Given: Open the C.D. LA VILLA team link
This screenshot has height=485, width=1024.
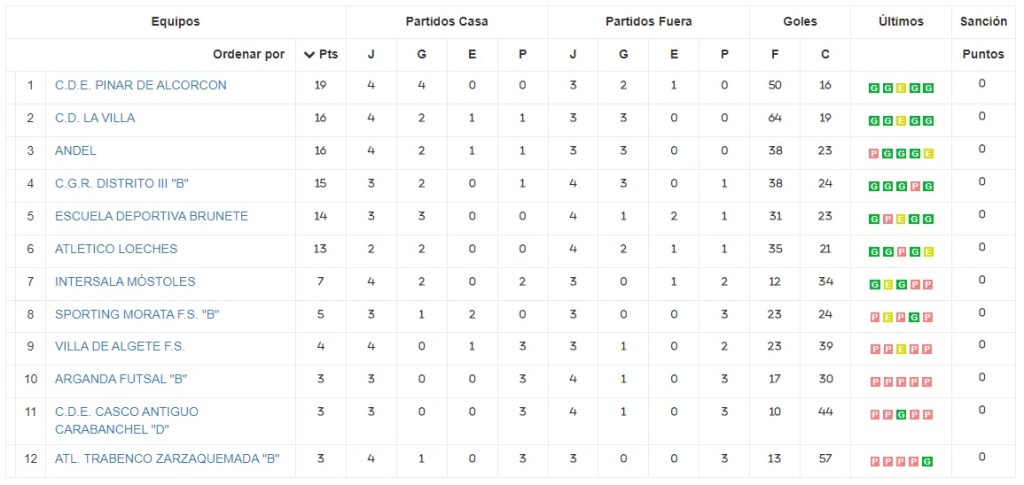Looking at the screenshot, I should coord(95,118).
